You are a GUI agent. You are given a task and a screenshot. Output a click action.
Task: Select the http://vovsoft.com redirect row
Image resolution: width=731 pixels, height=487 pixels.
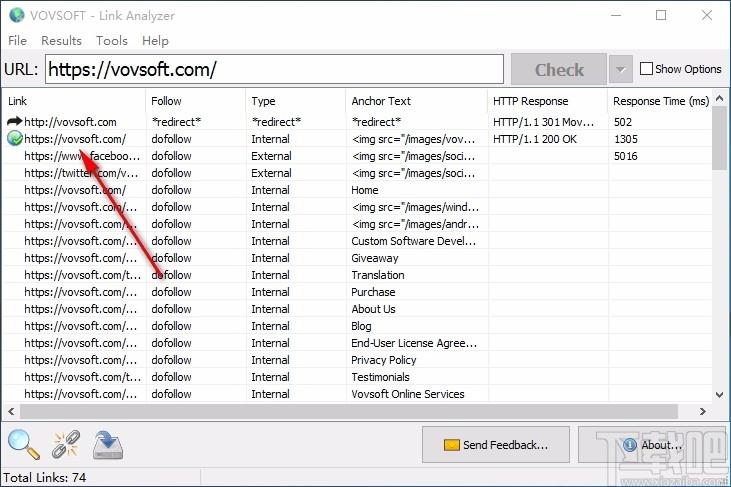click(x=357, y=122)
